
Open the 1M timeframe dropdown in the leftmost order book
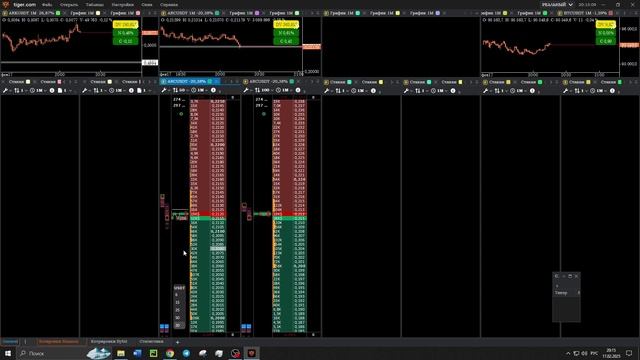click(x=38, y=90)
